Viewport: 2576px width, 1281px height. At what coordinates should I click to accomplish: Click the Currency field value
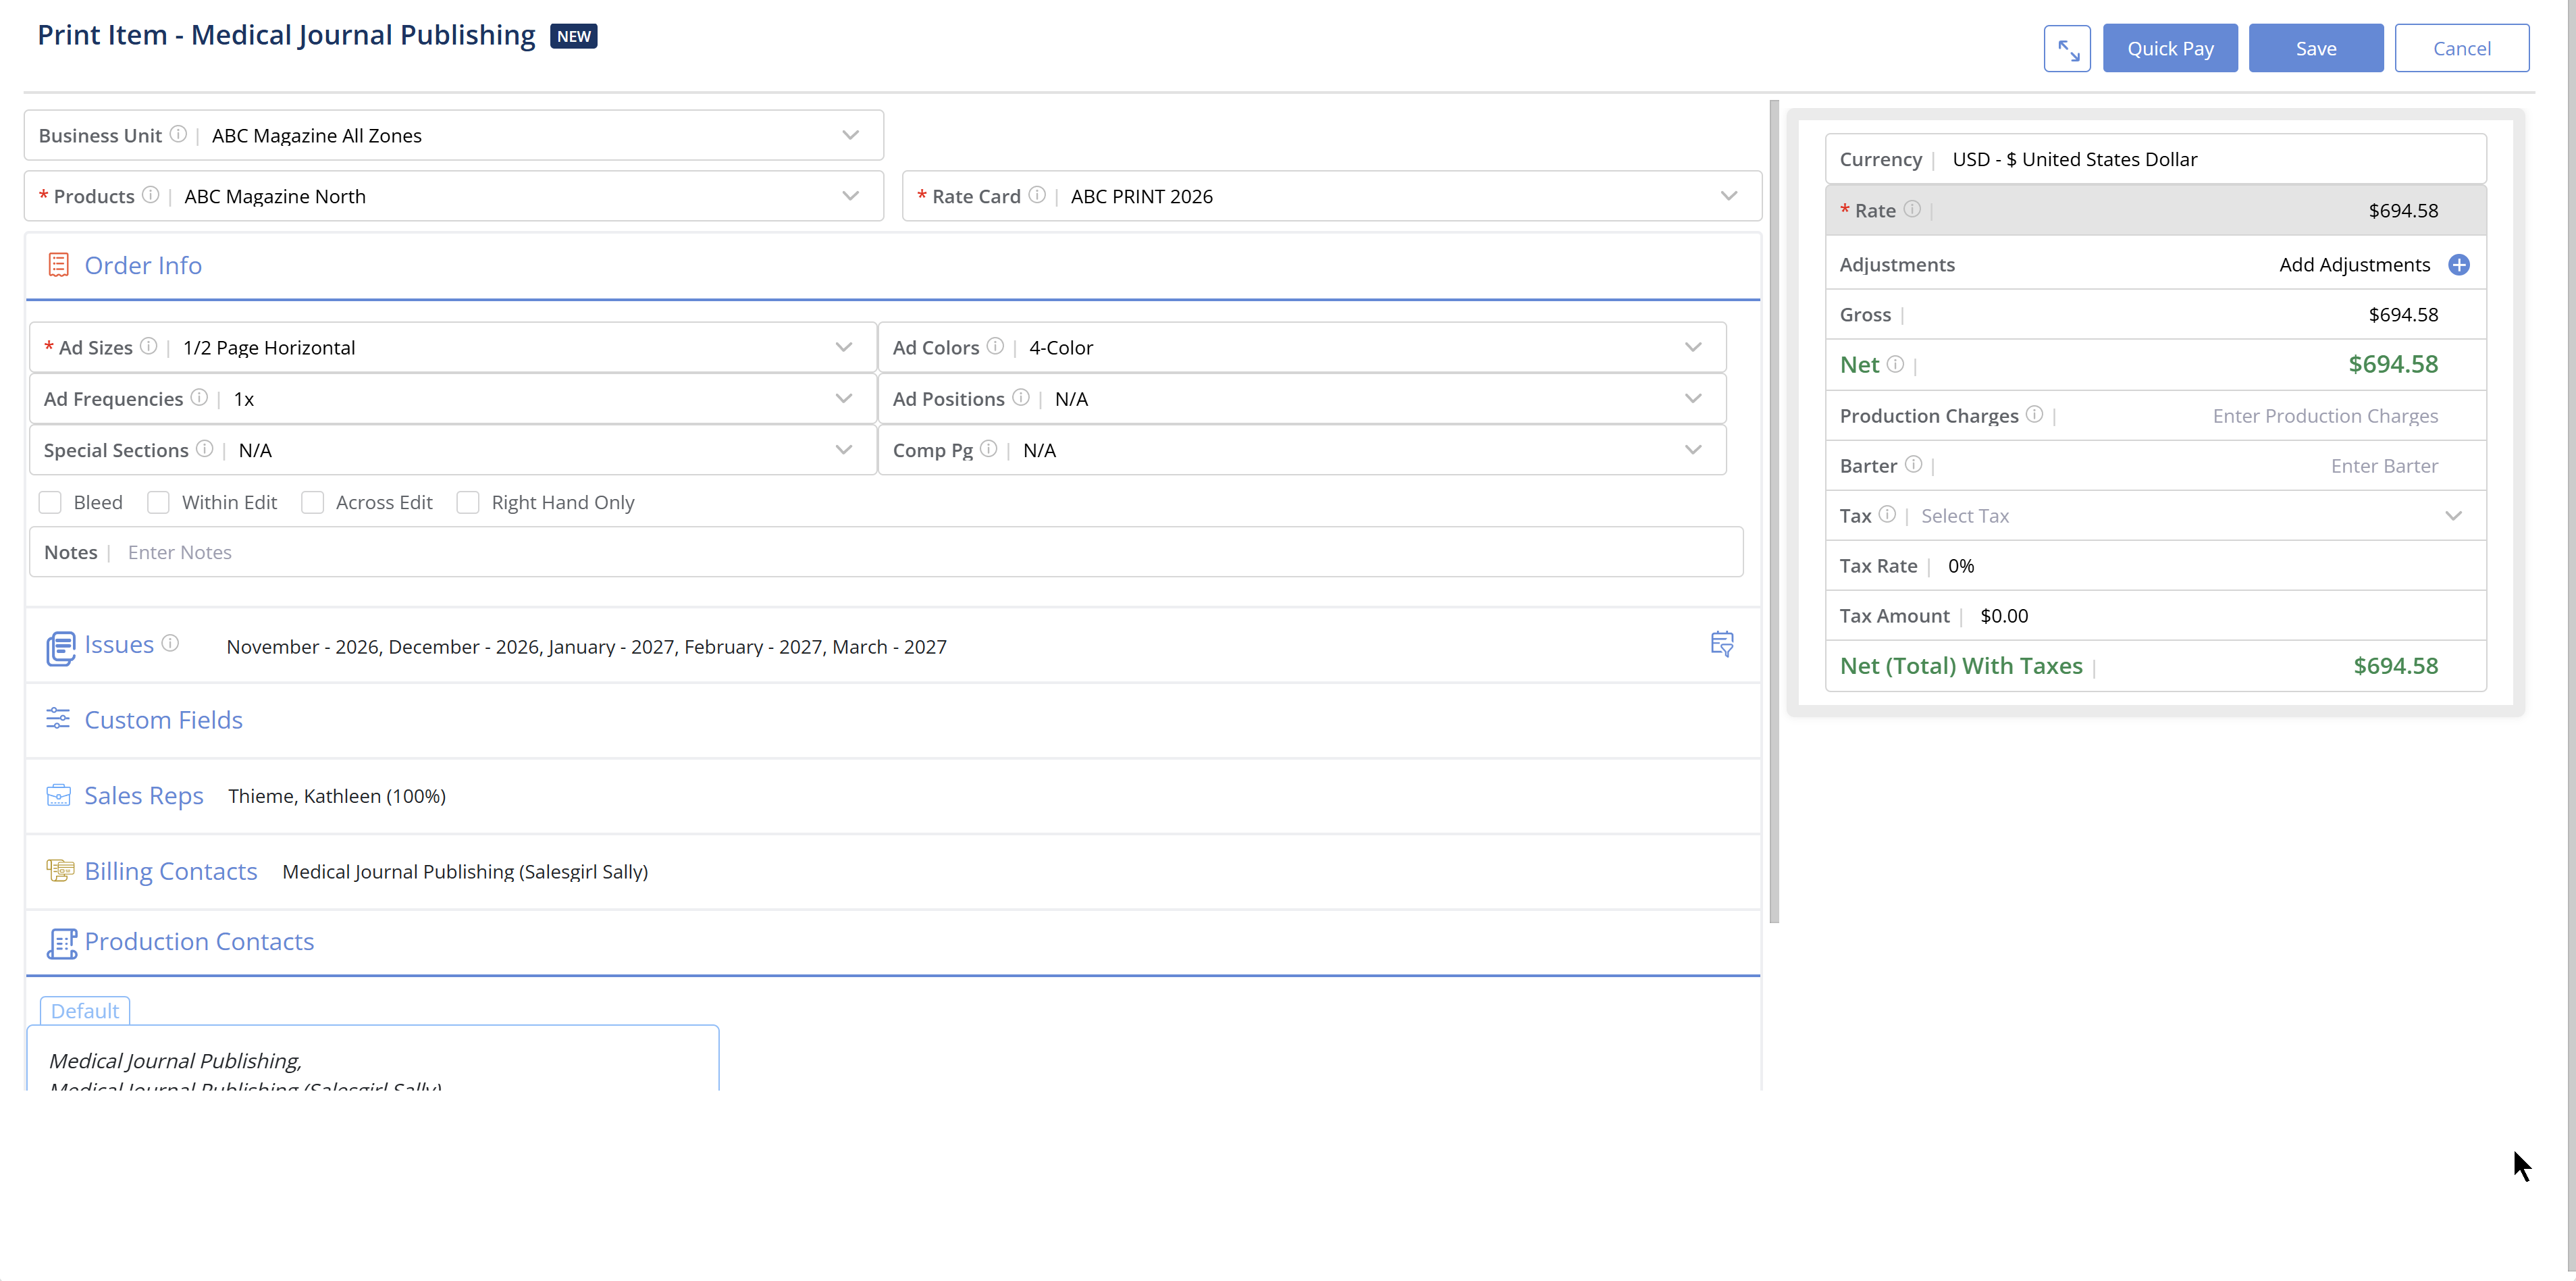(x=2074, y=159)
